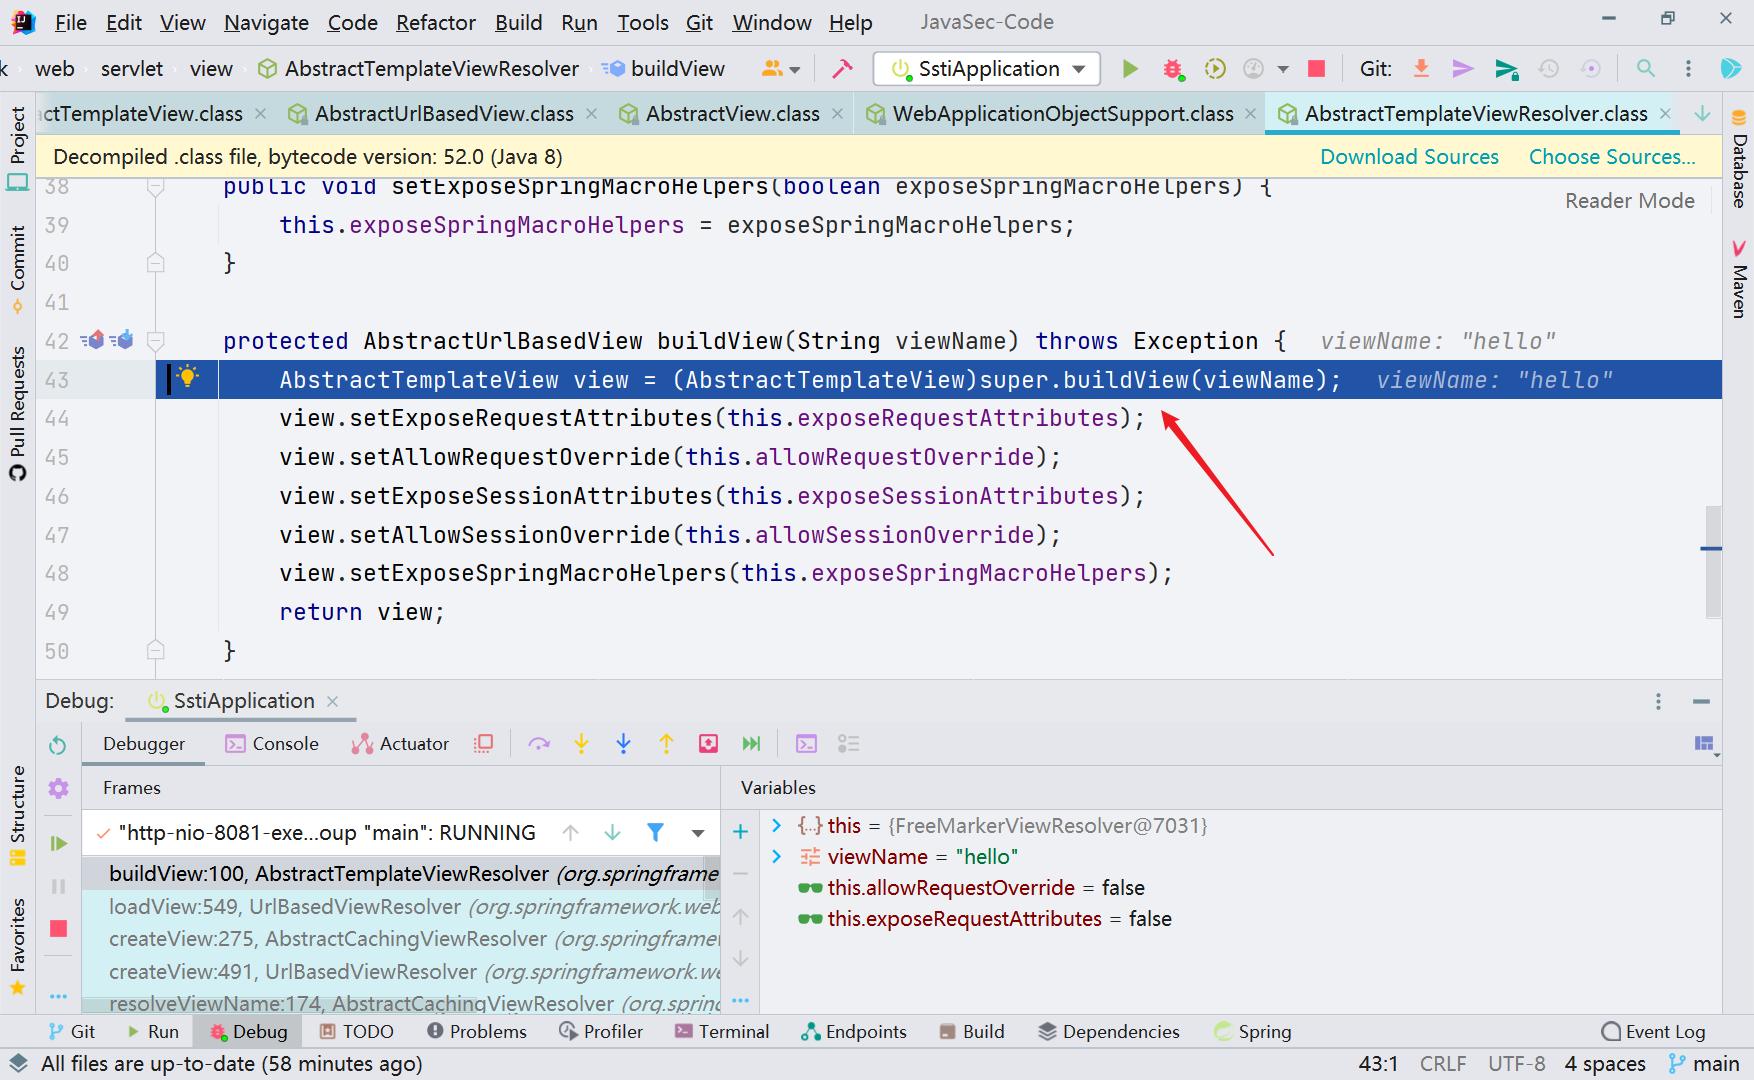Add a new watch with the plus button
The image size is (1754, 1080).
[740, 831]
